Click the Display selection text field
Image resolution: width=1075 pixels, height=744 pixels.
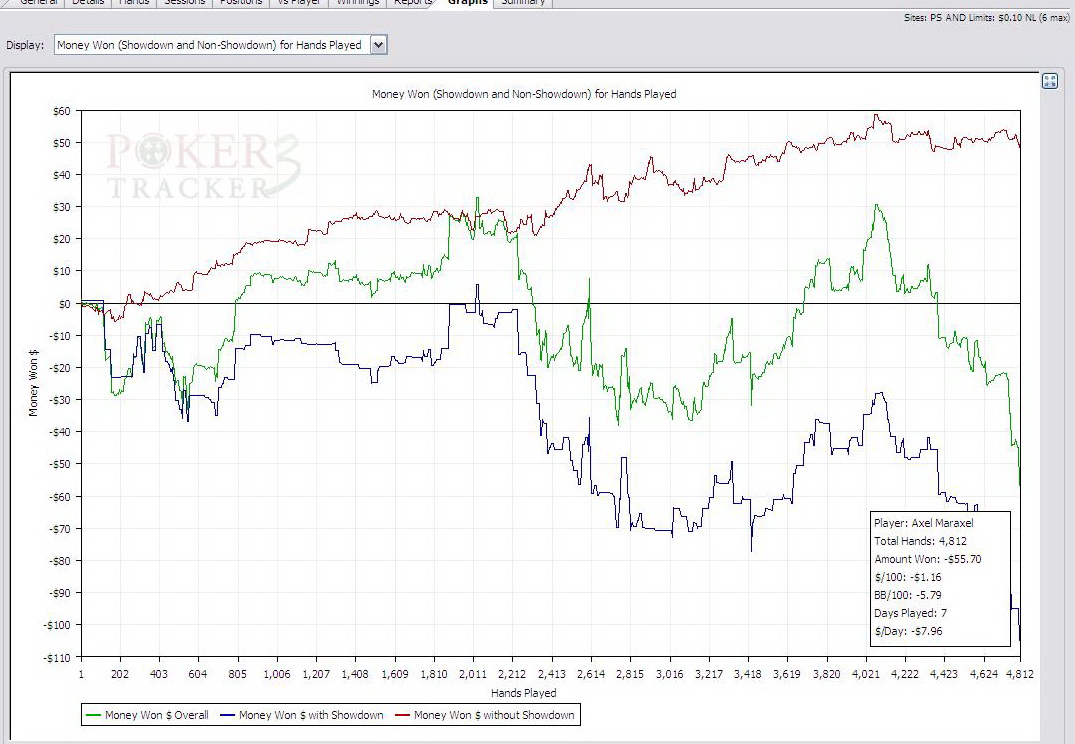tap(210, 45)
